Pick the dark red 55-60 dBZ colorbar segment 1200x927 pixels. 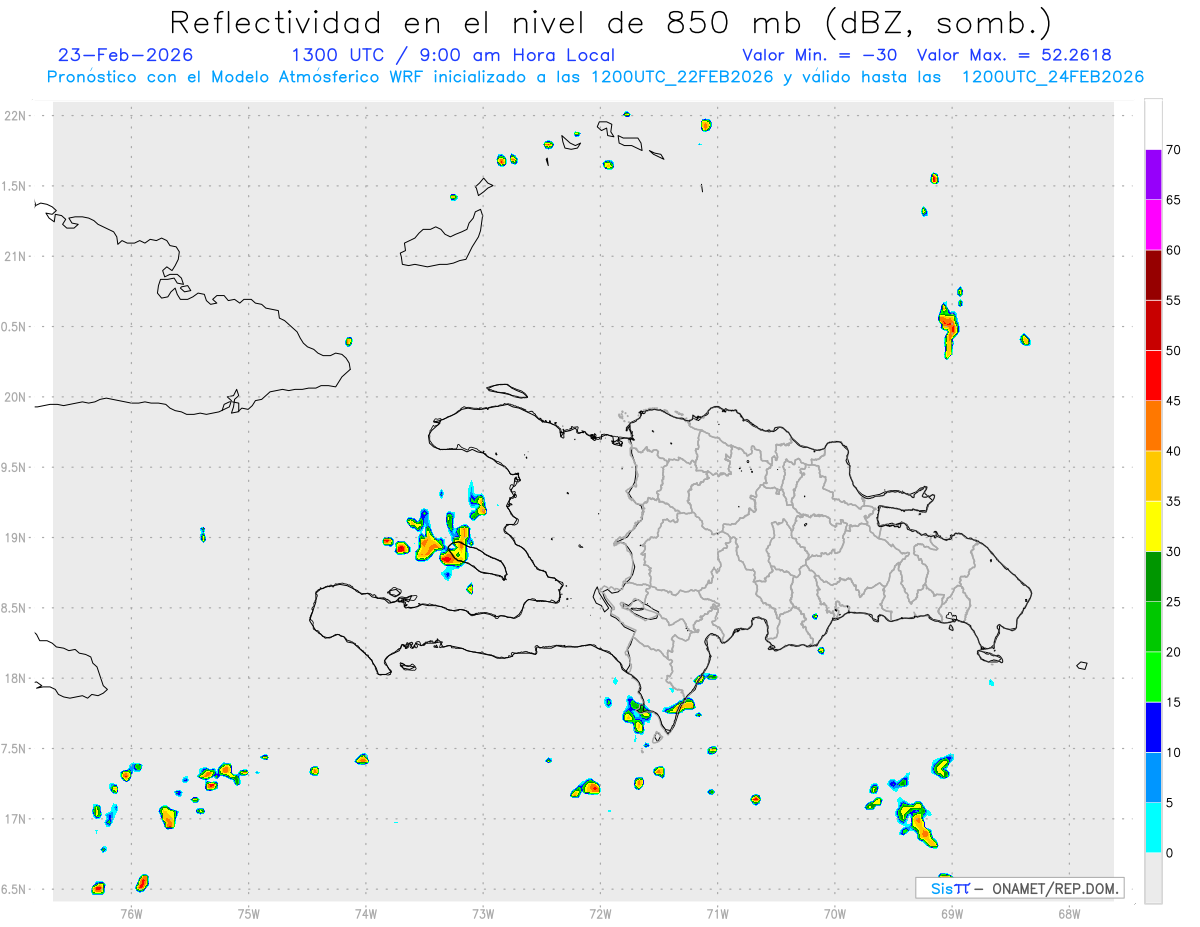point(1153,275)
